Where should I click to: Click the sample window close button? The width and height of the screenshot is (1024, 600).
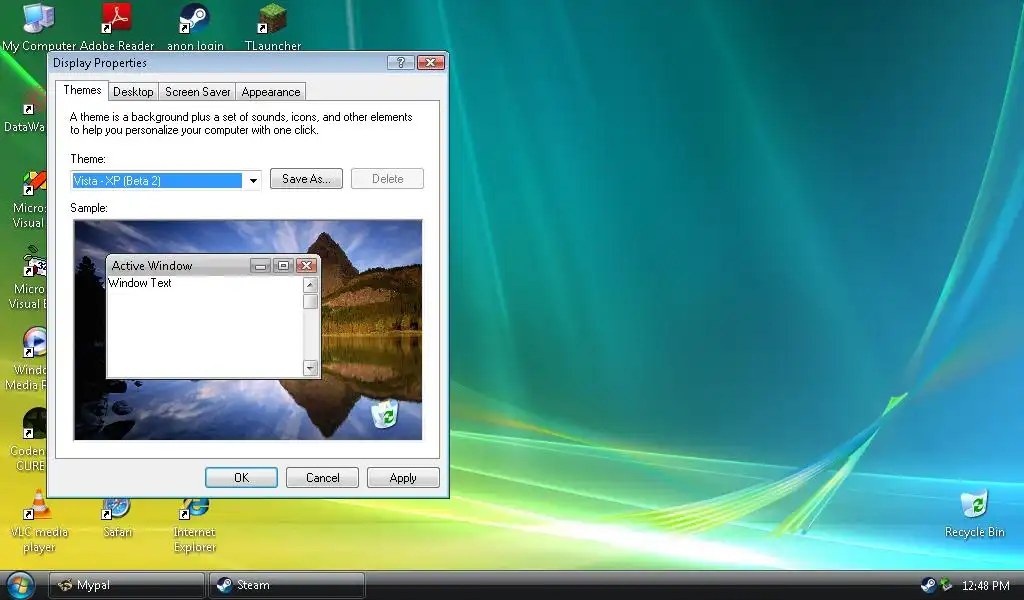click(x=306, y=266)
